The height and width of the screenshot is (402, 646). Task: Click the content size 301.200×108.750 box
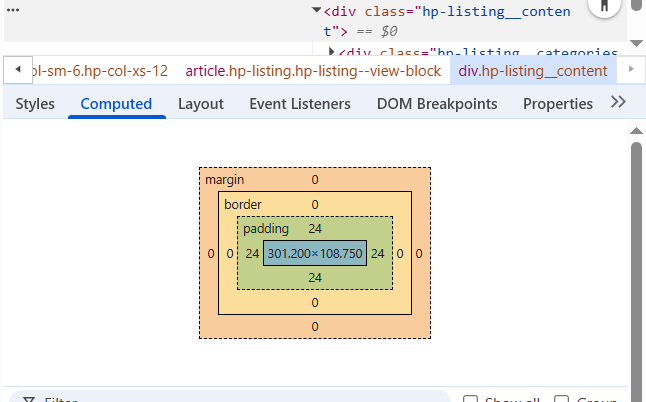click(315, 254)
